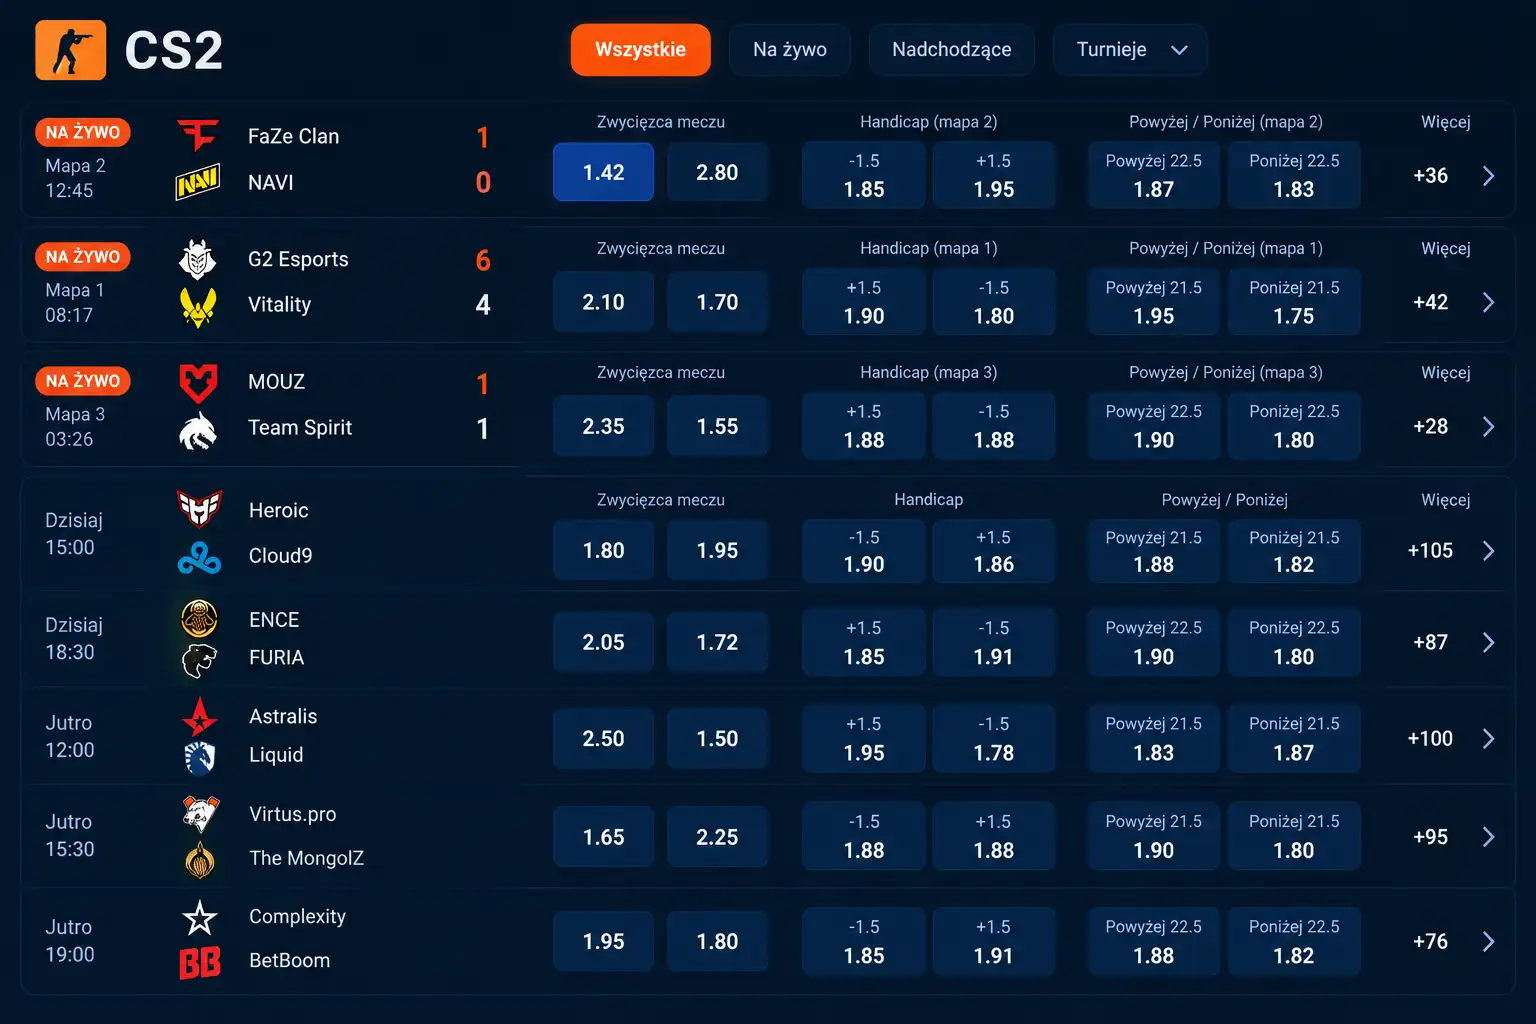Image resolution: width=1536 pixels, height=1024 pixels.
Task: Open the arrow for Virtus.pro vs The MongolZ
Action: pos(1488,837)
